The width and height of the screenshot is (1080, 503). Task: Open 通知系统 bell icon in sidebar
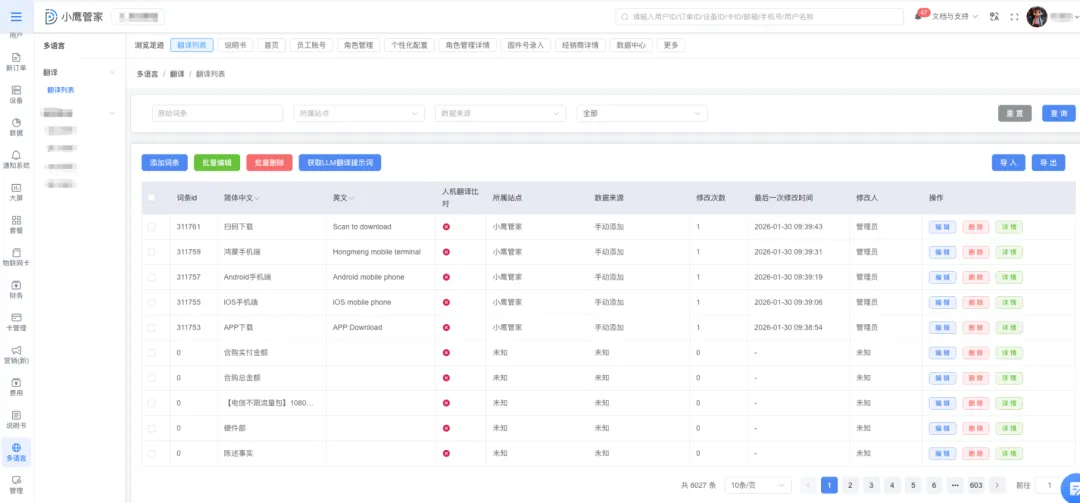[x=15, y=155]
